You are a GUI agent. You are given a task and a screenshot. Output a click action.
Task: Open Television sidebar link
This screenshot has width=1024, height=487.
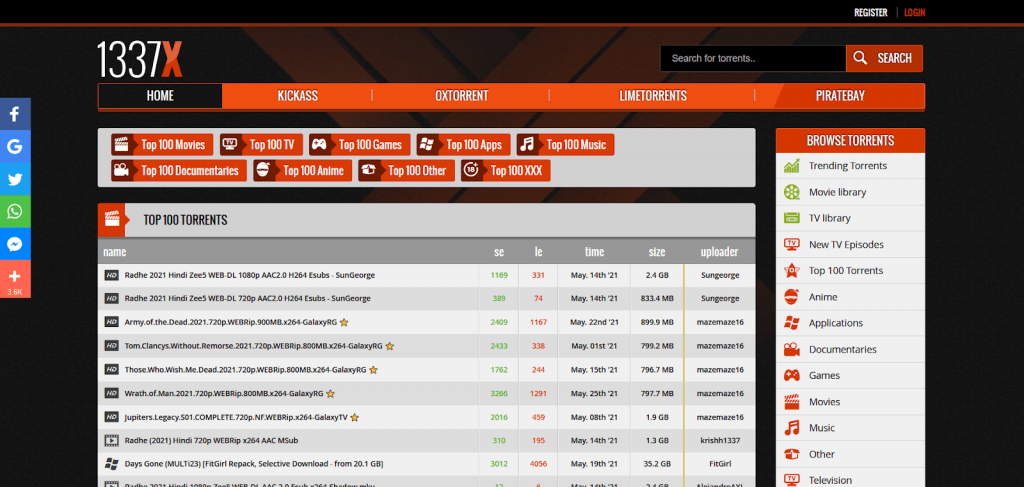tap(830, 480)
